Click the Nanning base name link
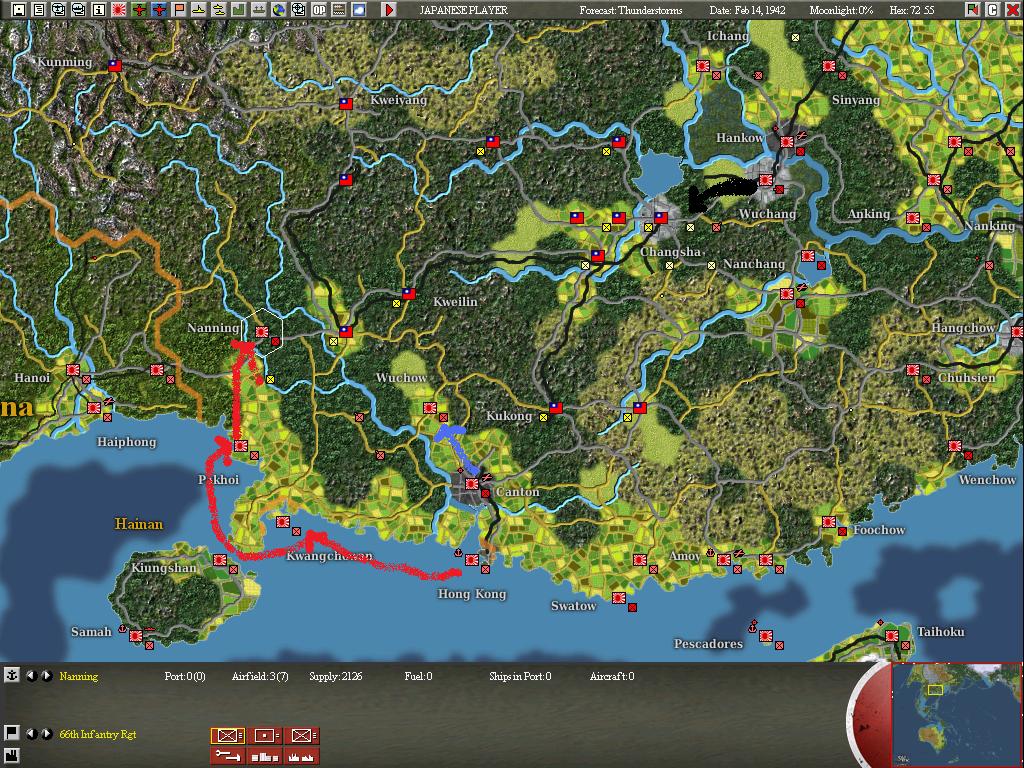Image resolution: width=1024 pixels, height=768 pixels. 78,676
